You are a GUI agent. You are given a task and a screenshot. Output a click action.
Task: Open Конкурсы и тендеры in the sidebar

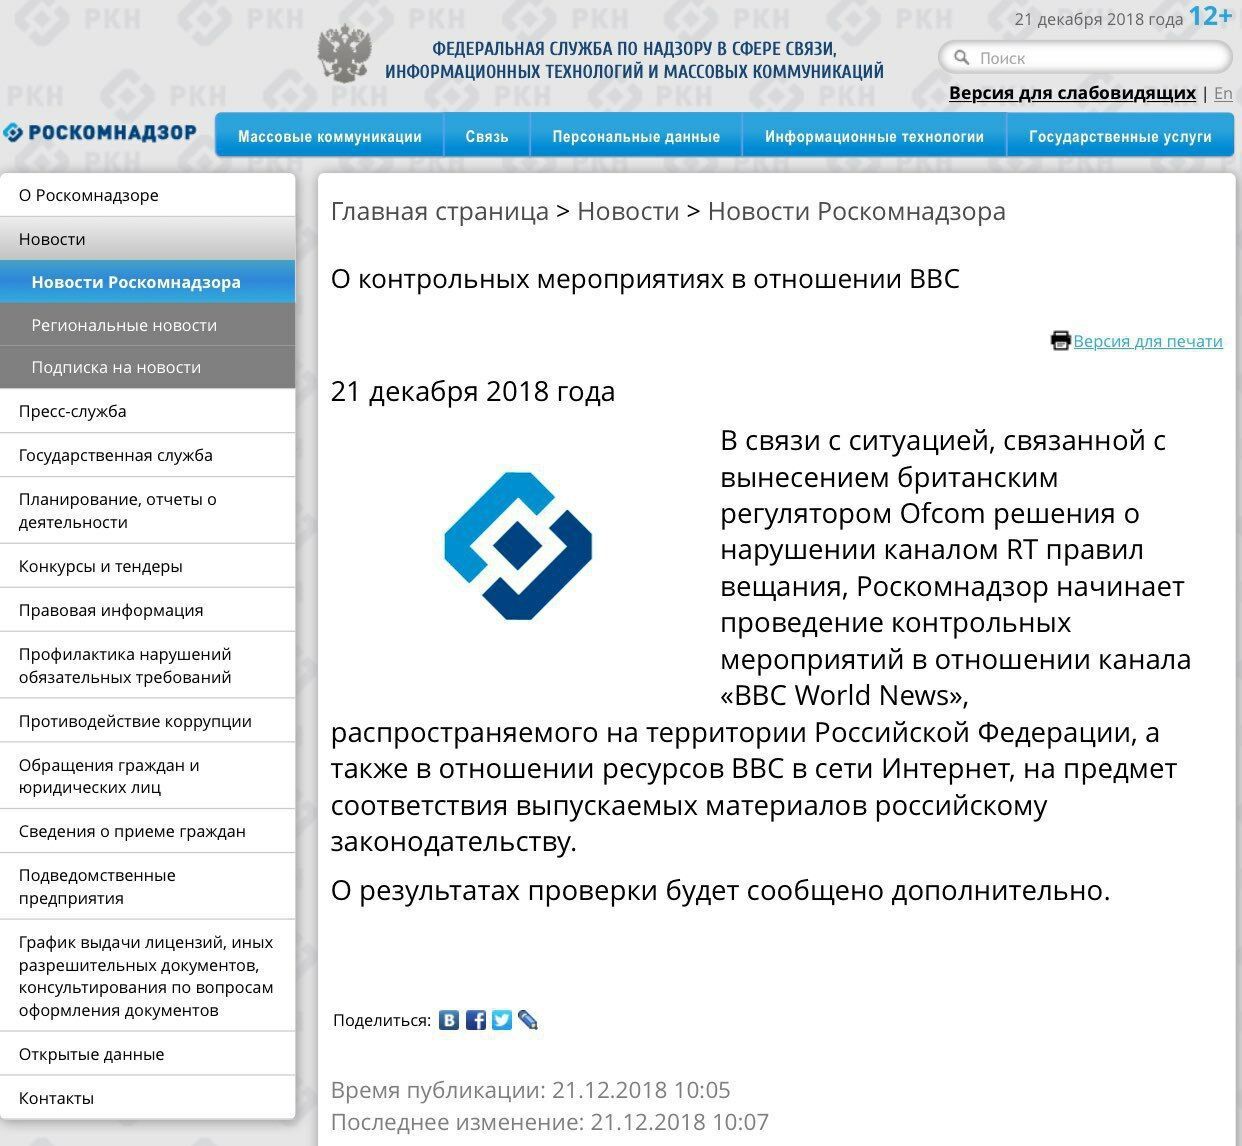[x=148, y=566]
